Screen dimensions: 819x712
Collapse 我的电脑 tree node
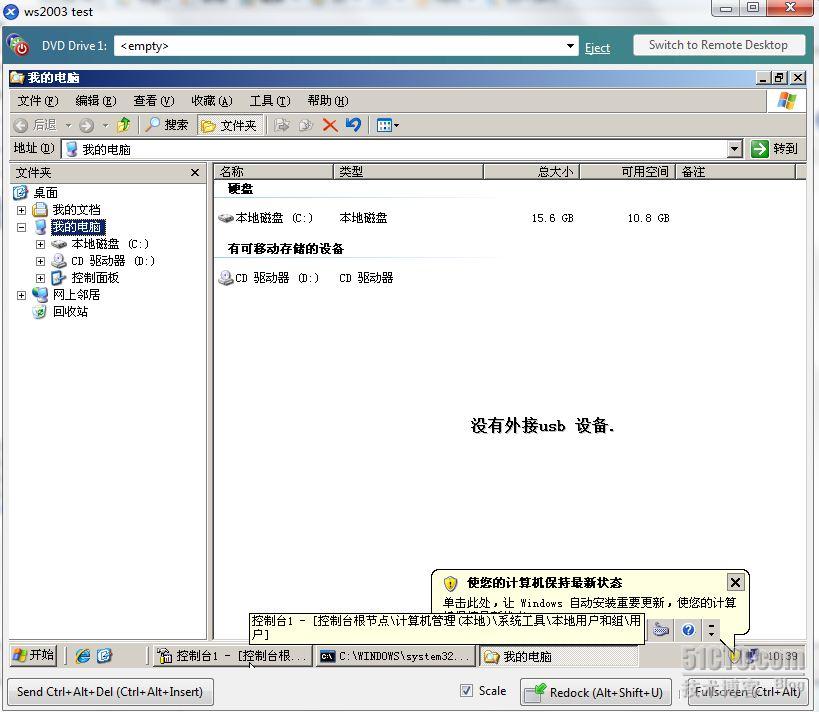[x=21, y=227]
